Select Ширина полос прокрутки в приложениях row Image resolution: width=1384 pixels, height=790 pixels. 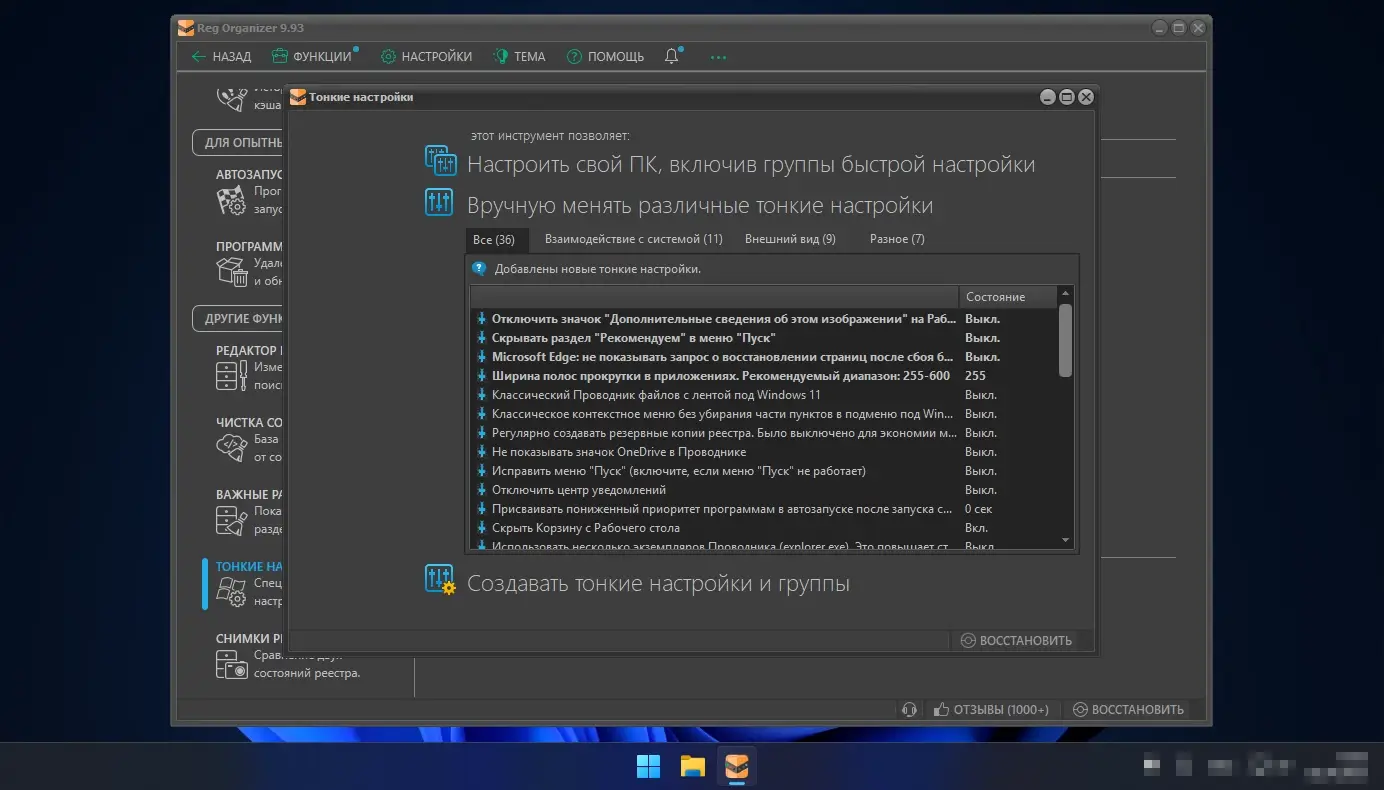764,376
